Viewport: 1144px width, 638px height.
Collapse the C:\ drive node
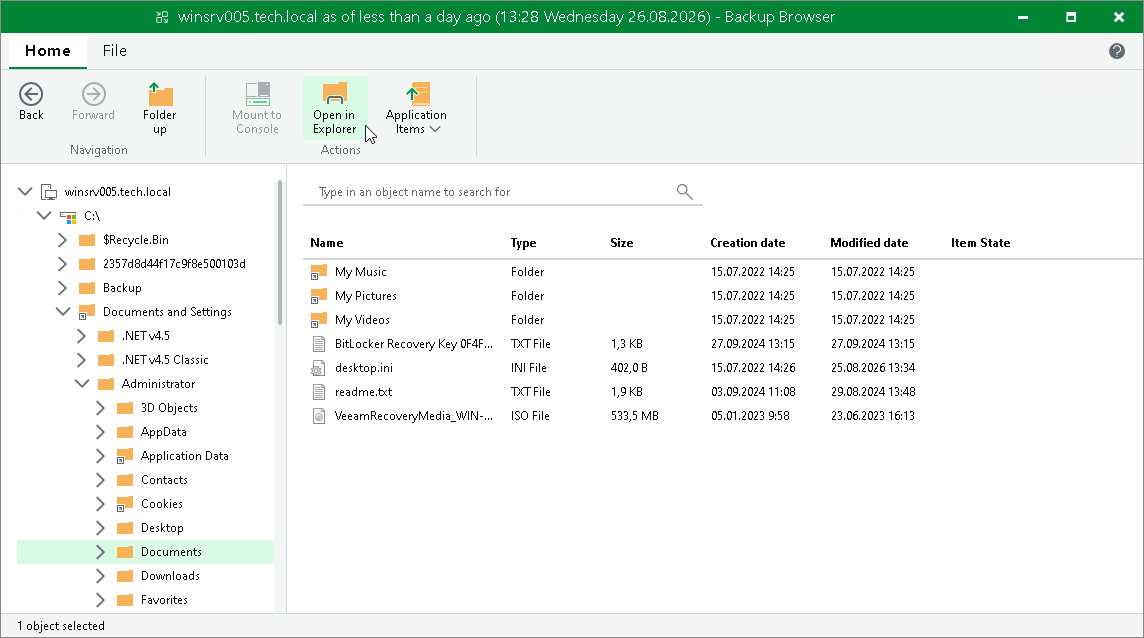click(x=44, y=215)
